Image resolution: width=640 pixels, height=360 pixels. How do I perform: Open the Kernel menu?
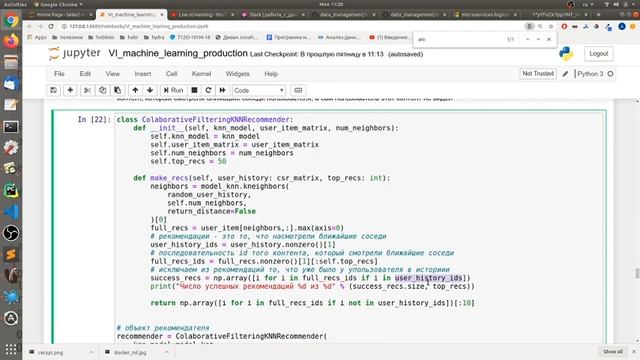[x=201, y=74]
